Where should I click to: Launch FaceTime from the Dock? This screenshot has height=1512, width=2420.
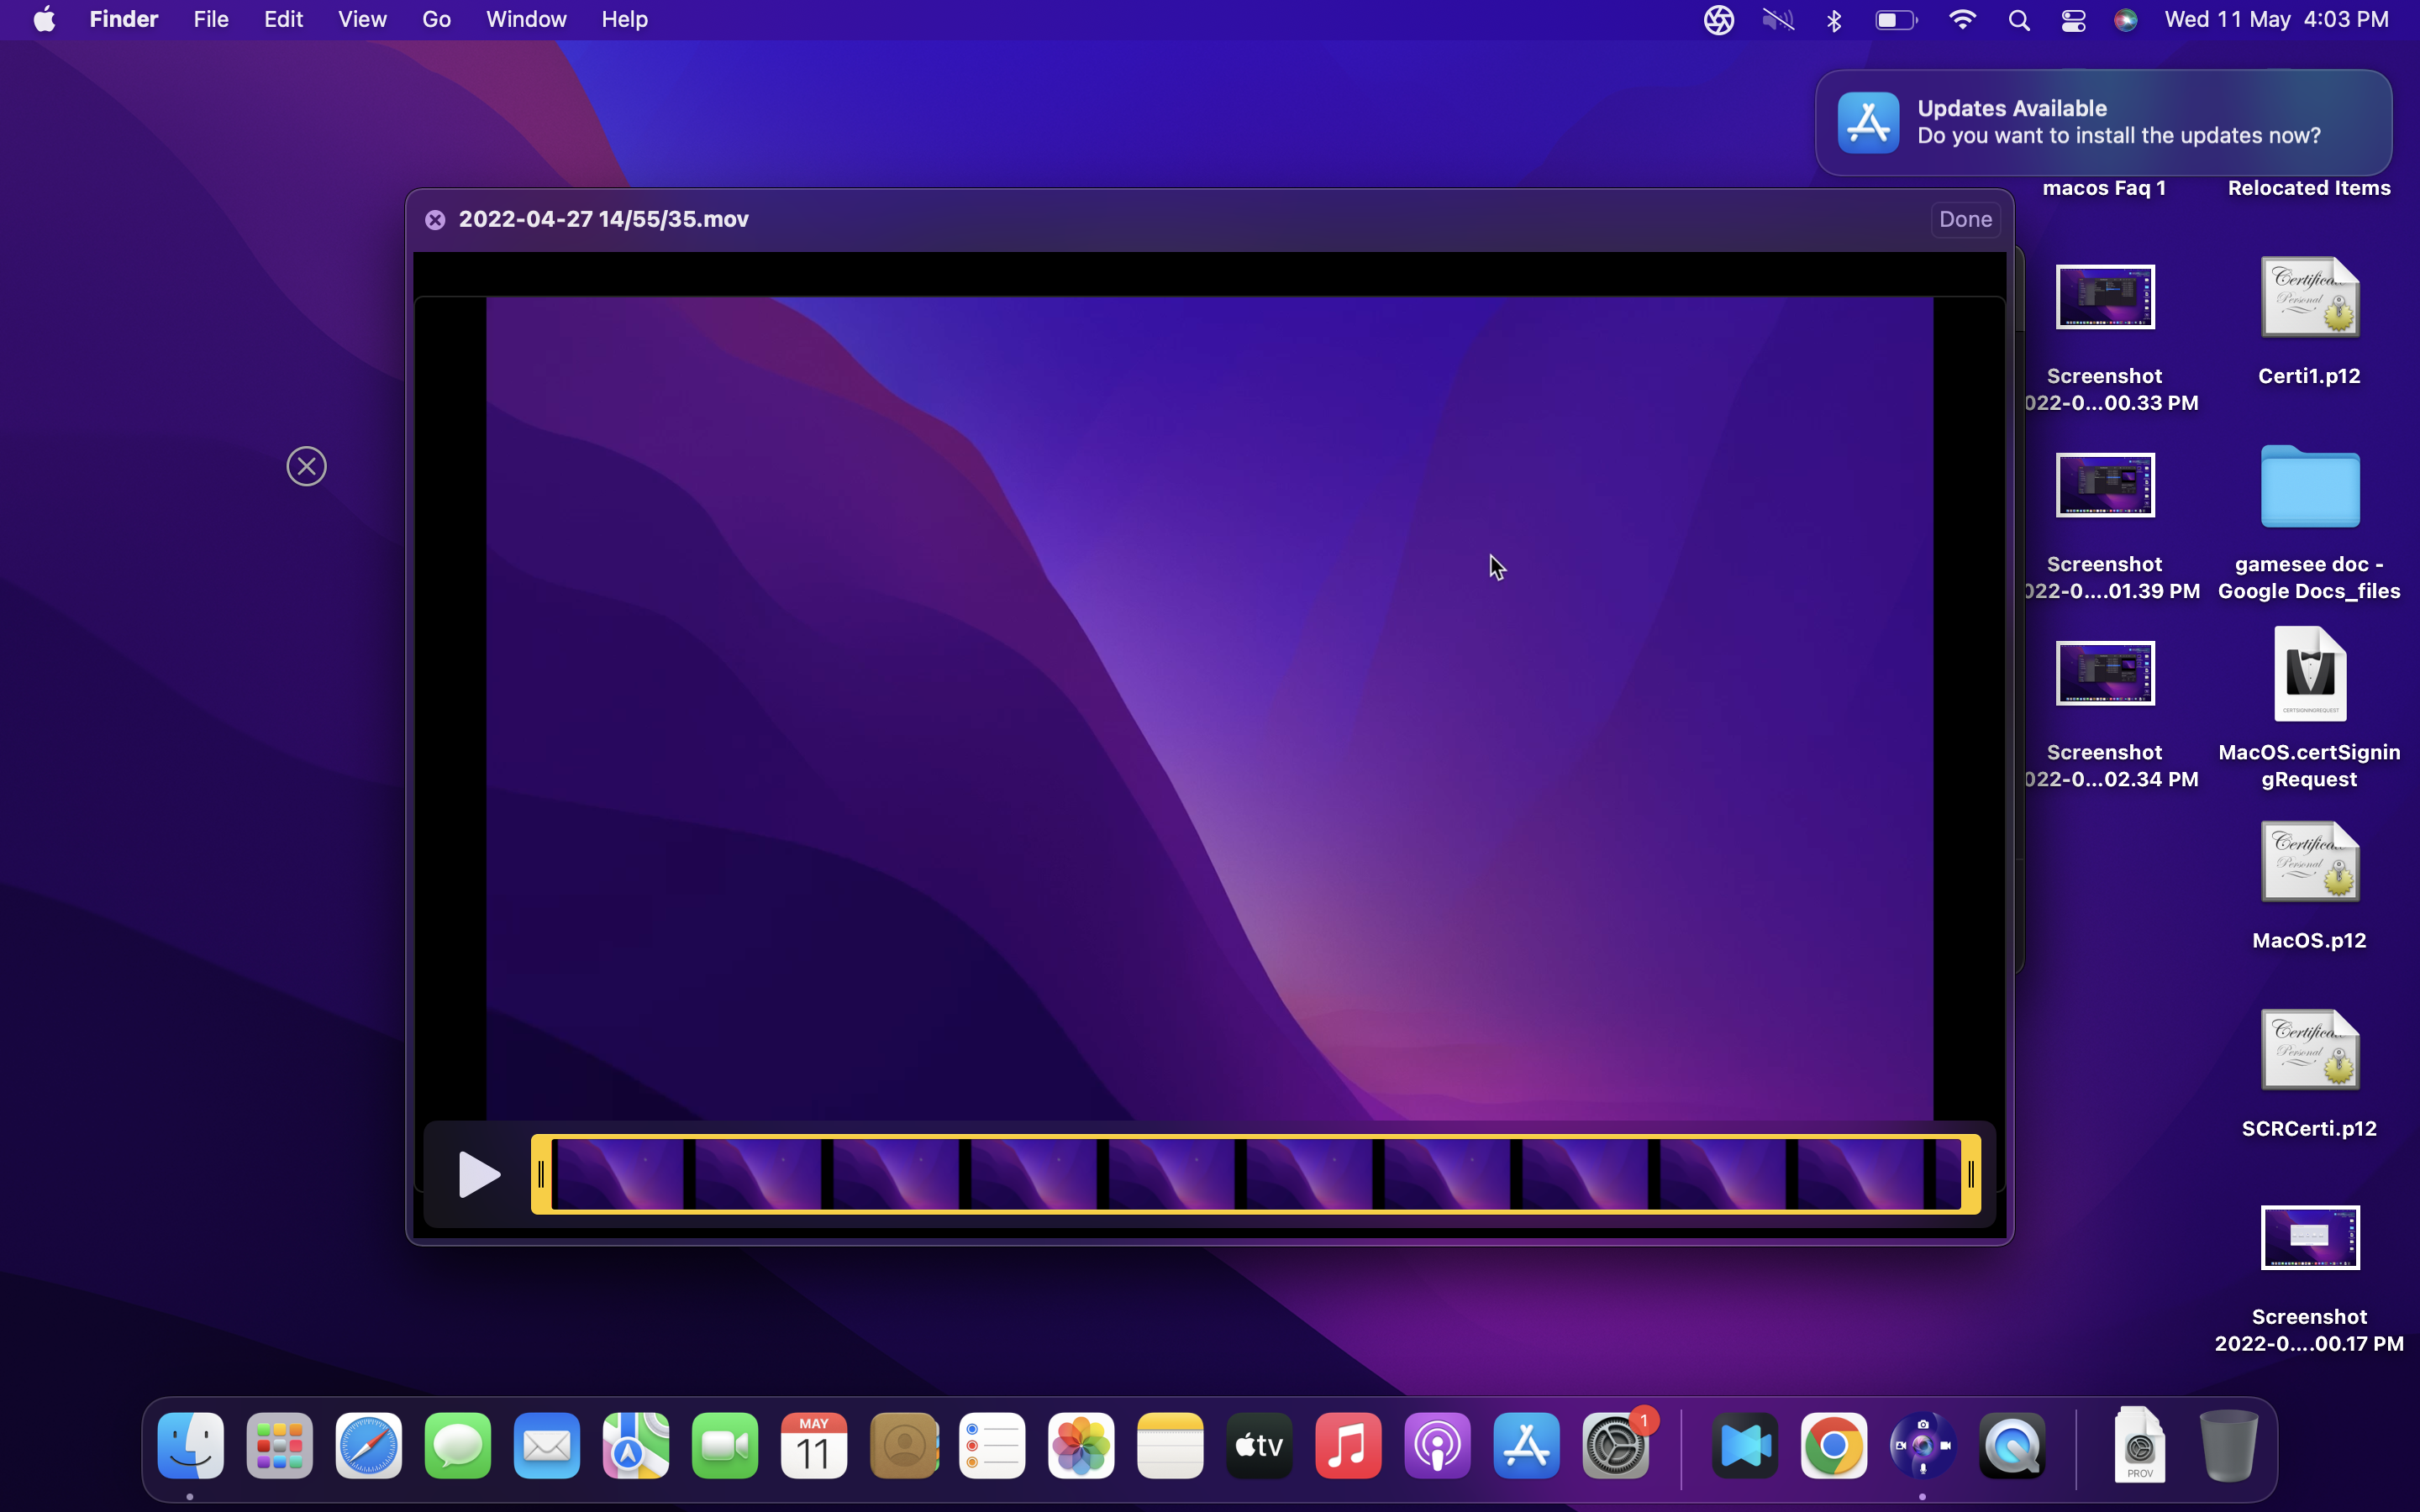pyautogui.click(x=724, y=1445)
